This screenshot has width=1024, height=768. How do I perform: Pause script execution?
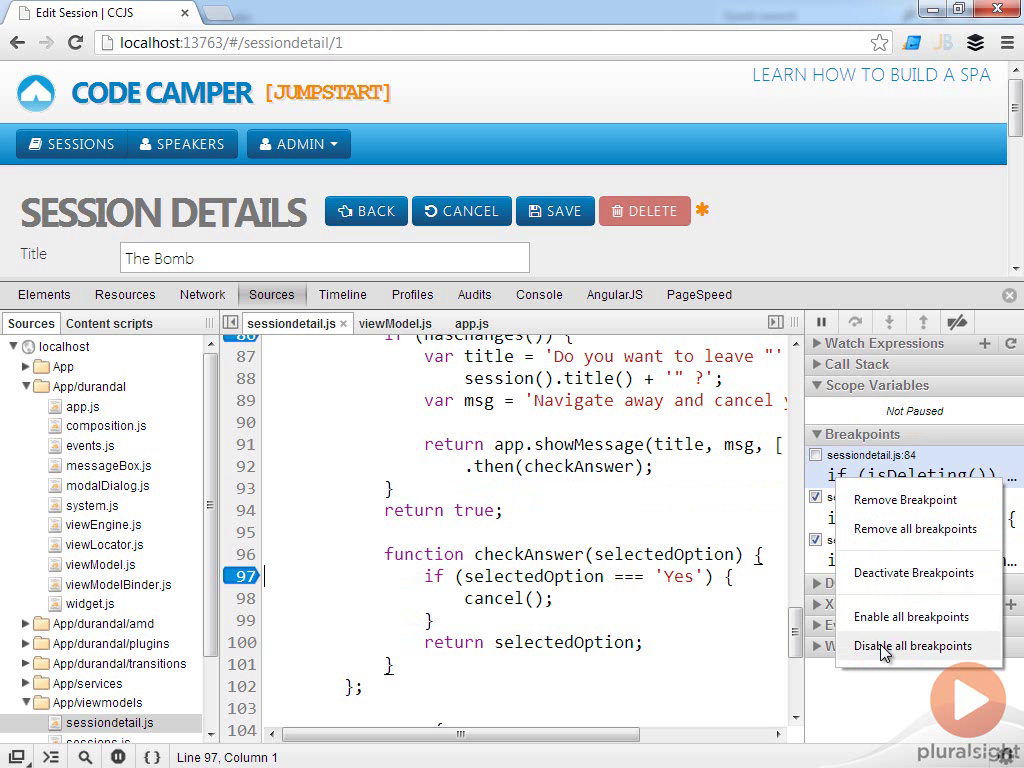[x=822, y=322]
